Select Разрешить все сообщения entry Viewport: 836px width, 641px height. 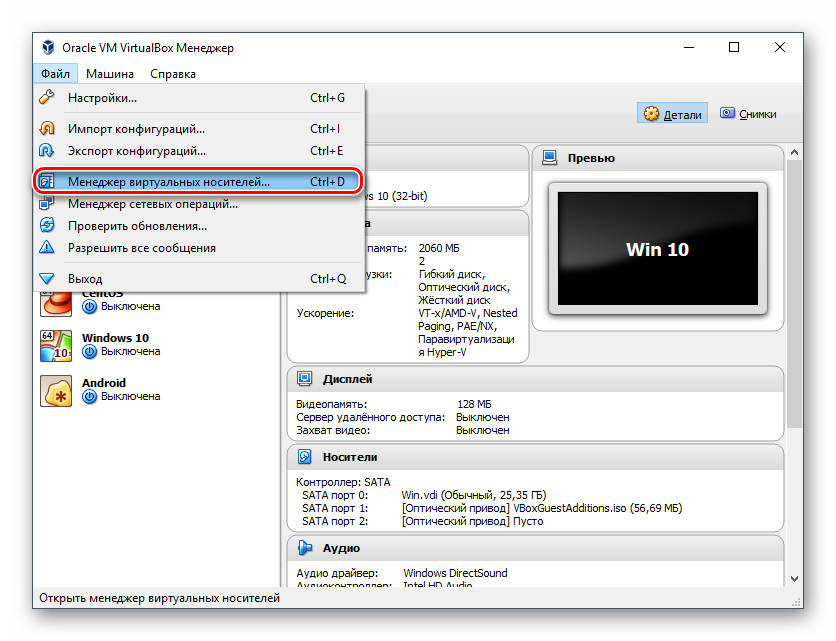(x=199, y=248)
